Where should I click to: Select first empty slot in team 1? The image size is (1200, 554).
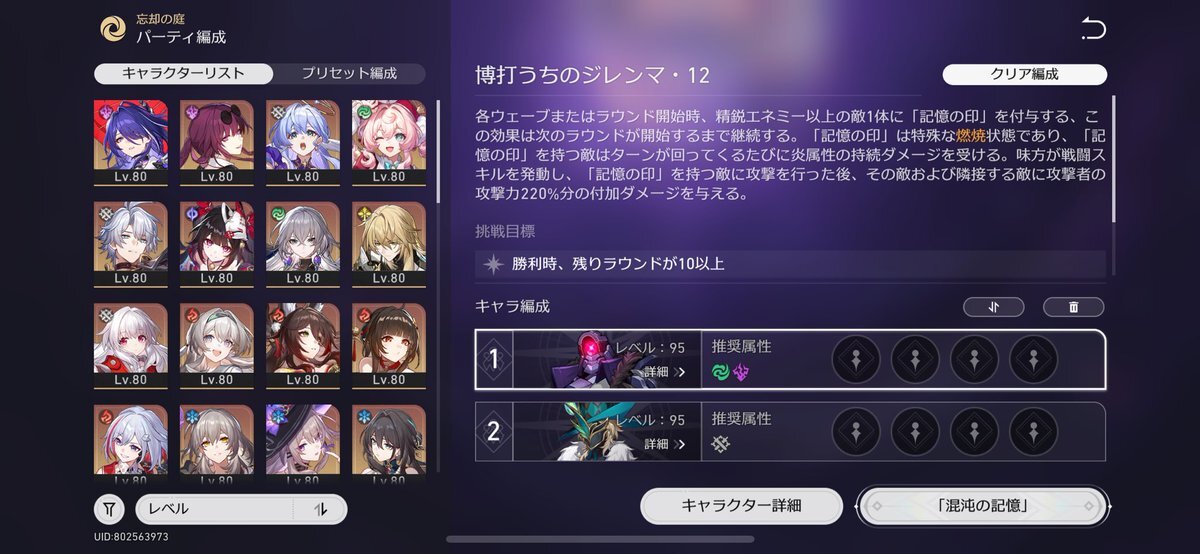[x=856, y=360]
